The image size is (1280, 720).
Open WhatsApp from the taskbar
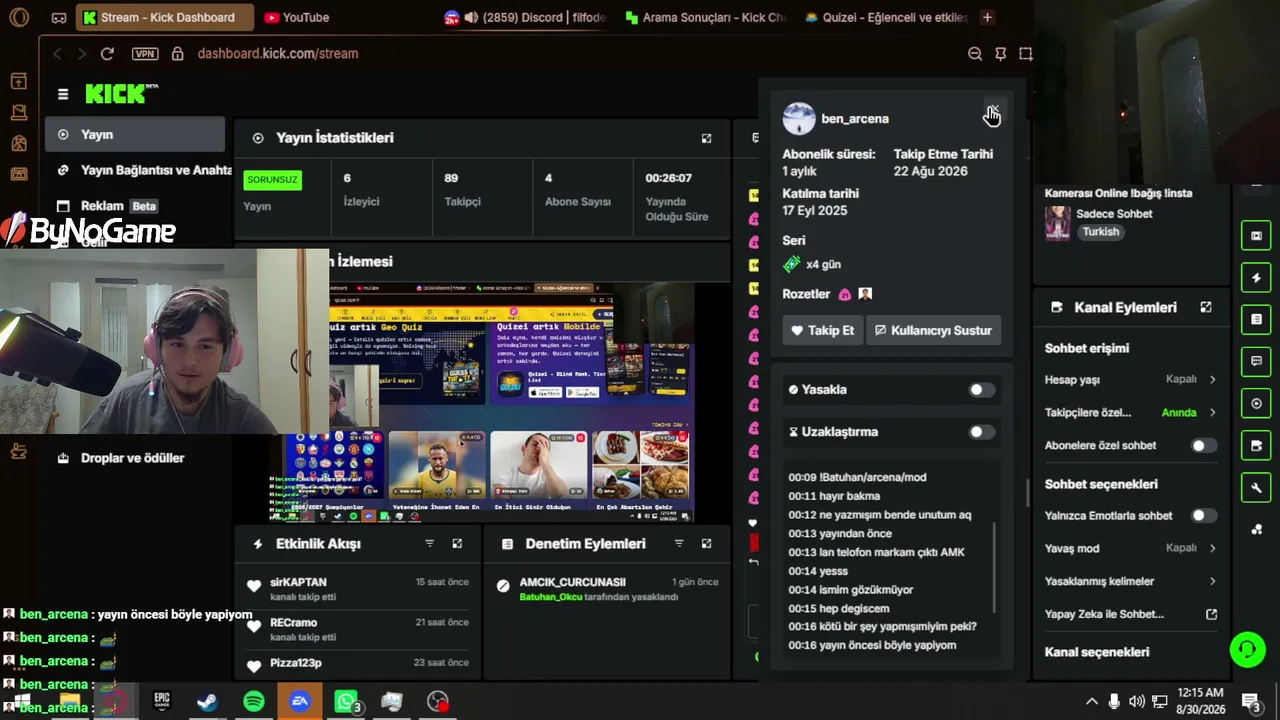coord(346,702)
